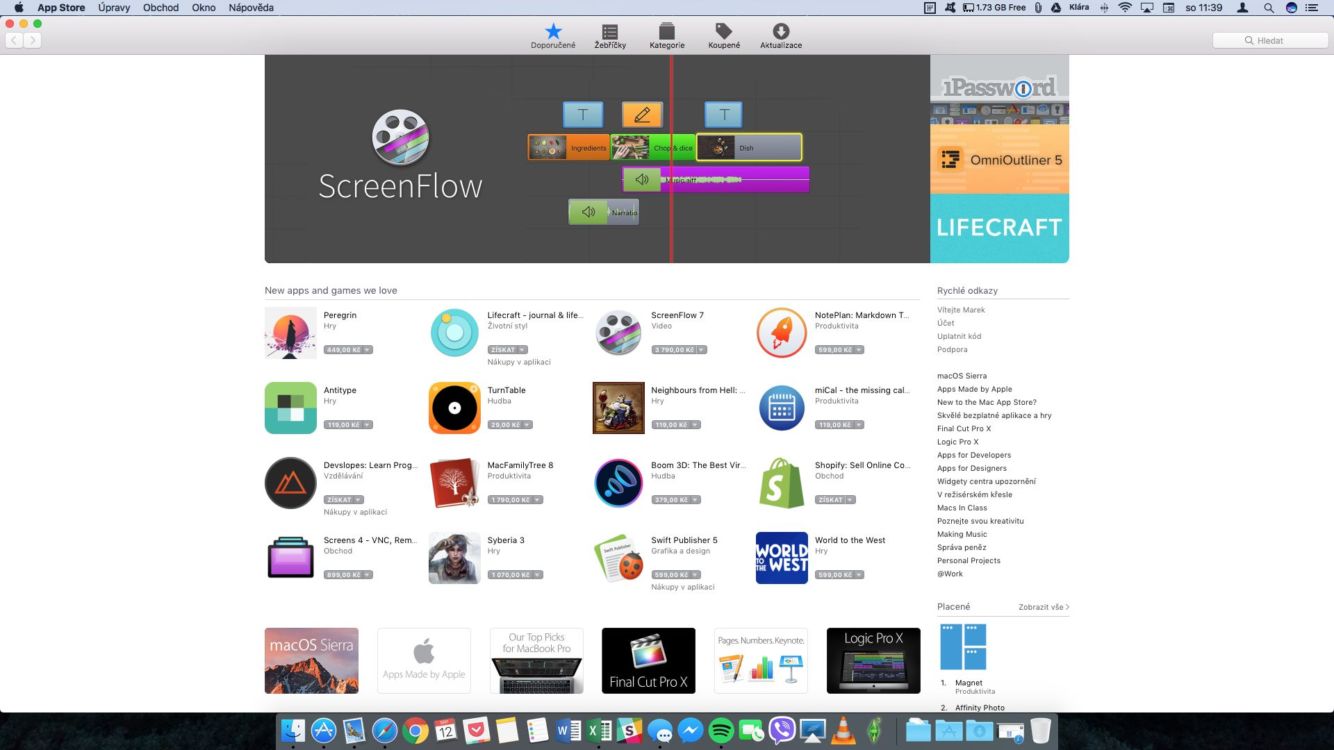
Task: Open the Obchod menu
Action: pos(160,7)
